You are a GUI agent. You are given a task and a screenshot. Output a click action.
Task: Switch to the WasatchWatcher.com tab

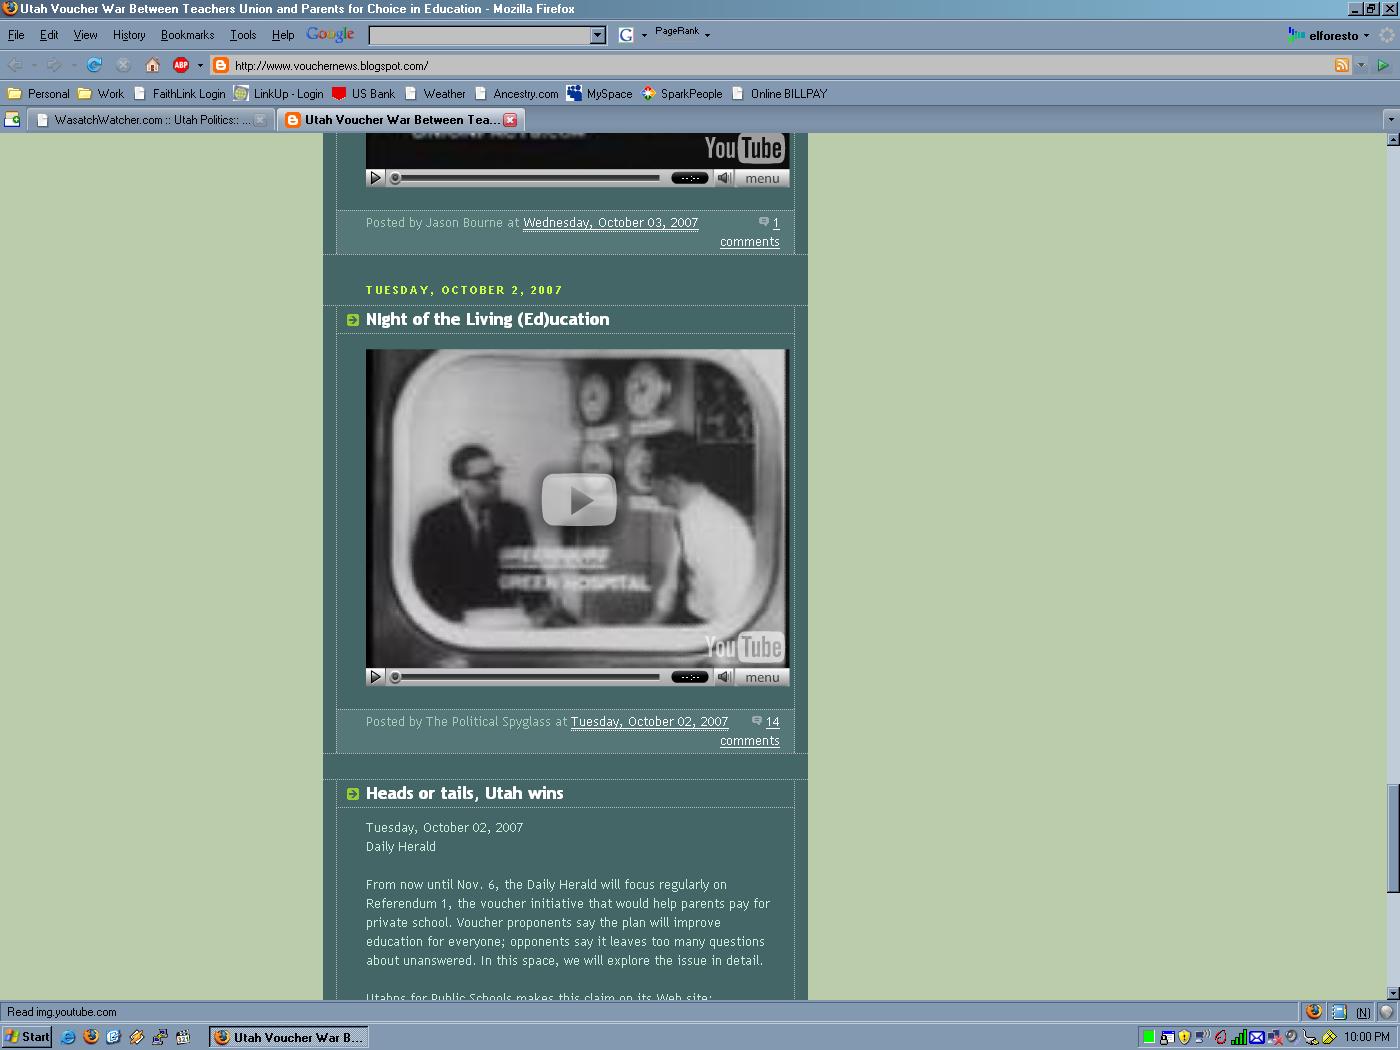(151, 120)
